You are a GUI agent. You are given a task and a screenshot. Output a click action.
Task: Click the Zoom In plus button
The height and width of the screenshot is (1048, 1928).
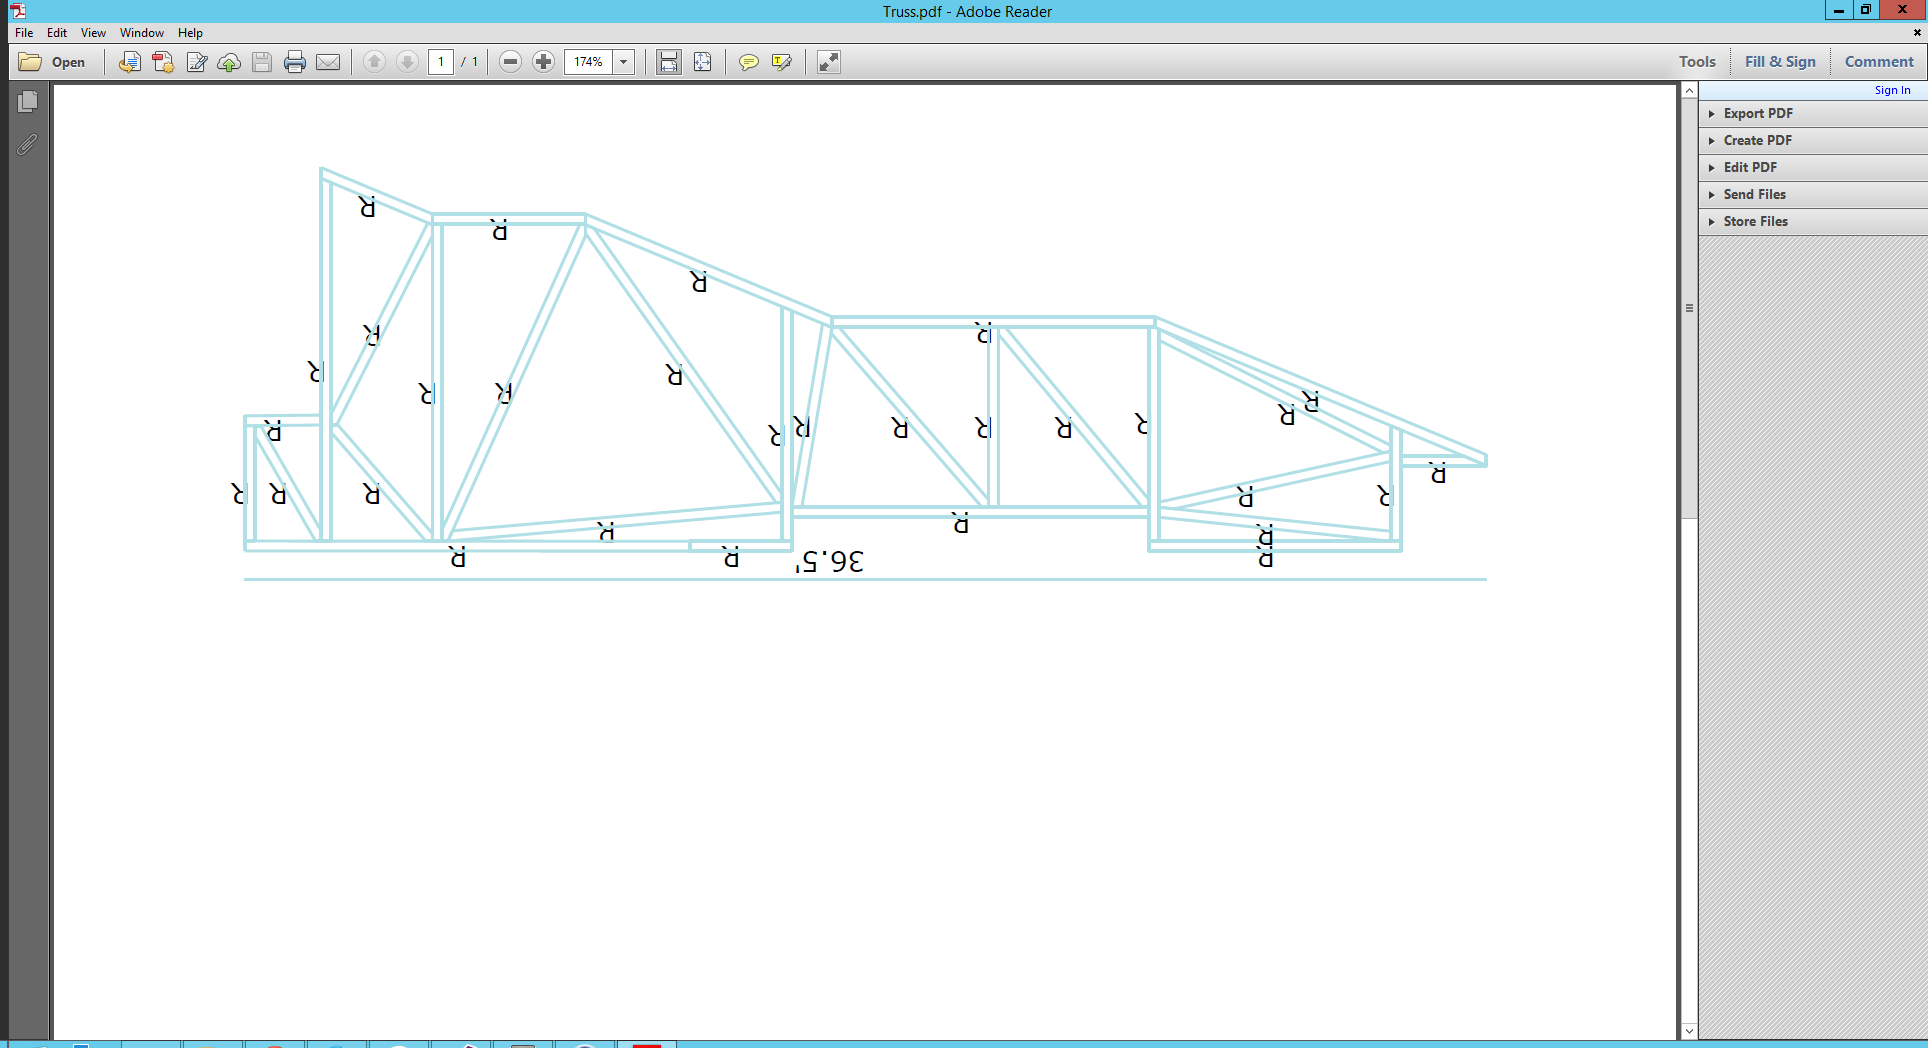click(x=543, y=62)
